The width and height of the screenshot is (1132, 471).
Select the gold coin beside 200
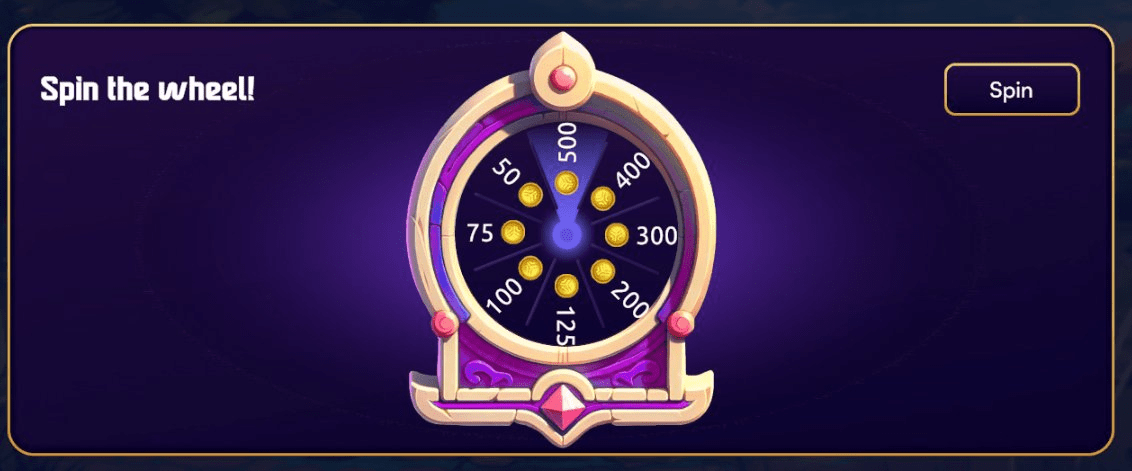point(603,271)
